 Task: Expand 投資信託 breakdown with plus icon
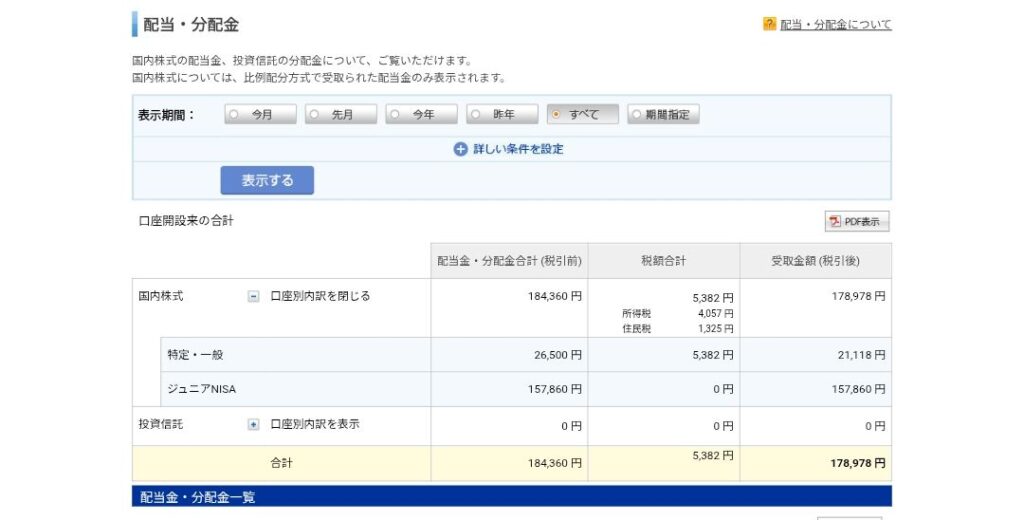pos(253,425)
